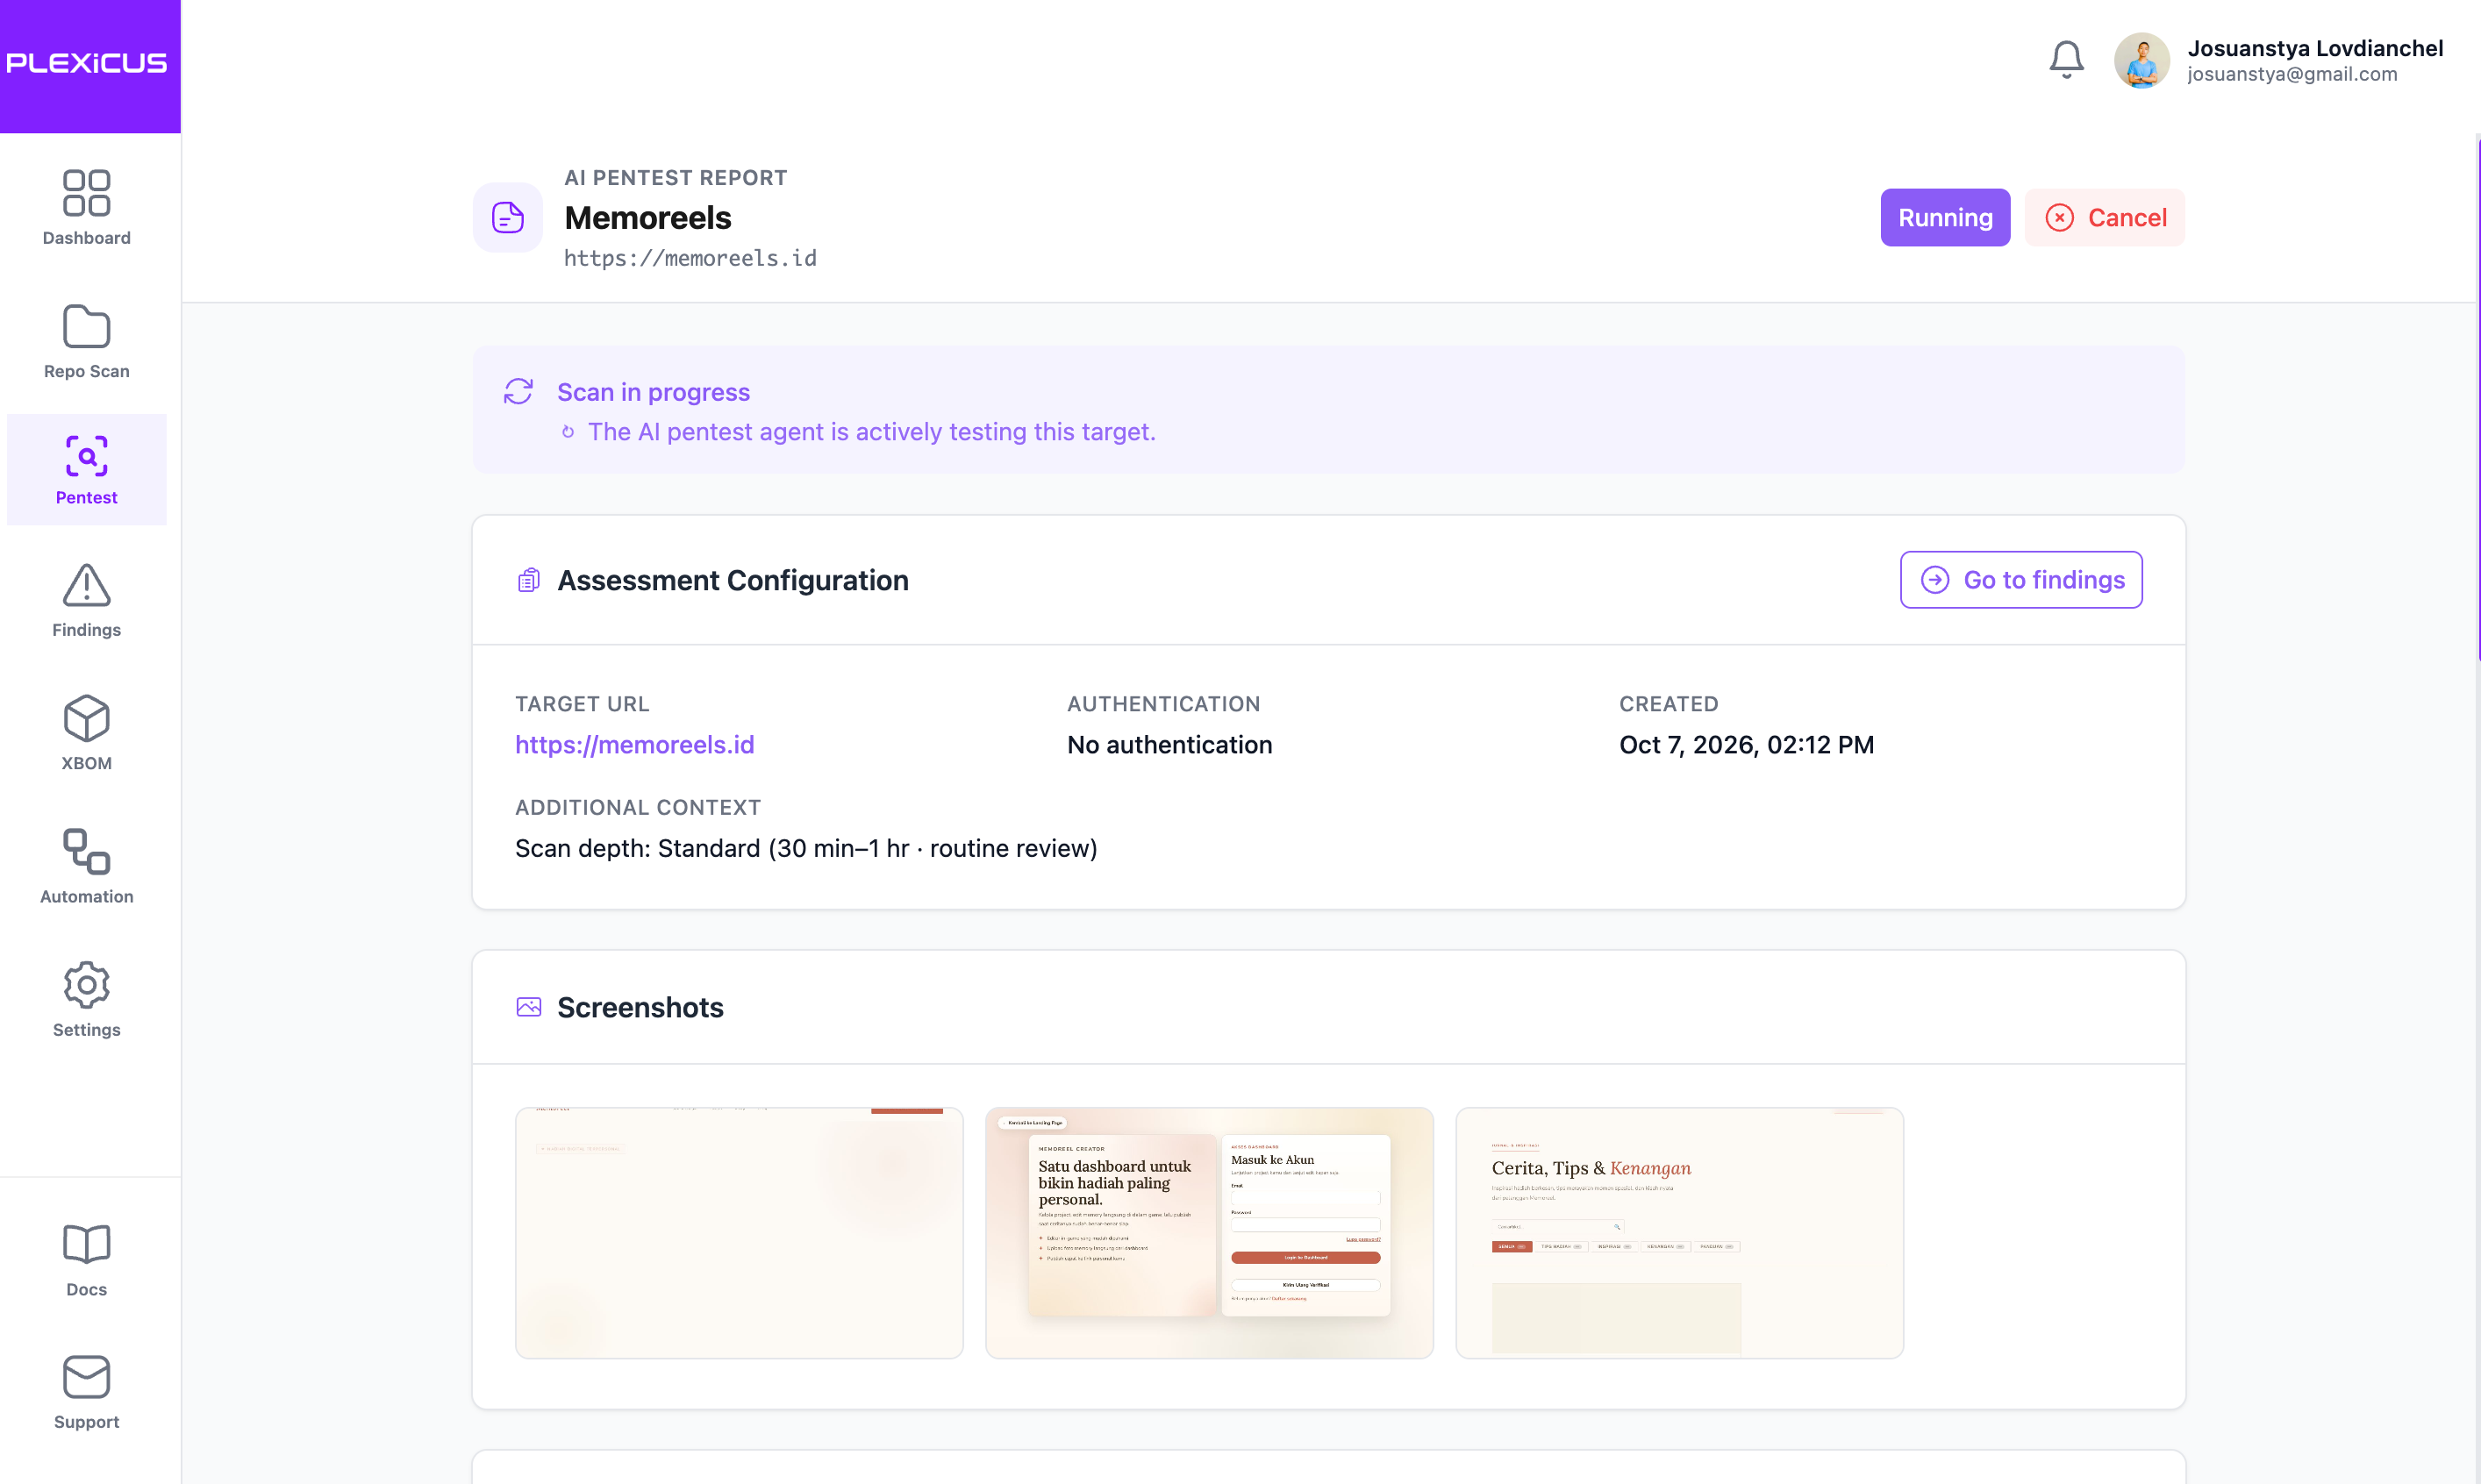2481x1484 pixels.
Task: Click the No authentication value
Action: (x=1169, y=745)
